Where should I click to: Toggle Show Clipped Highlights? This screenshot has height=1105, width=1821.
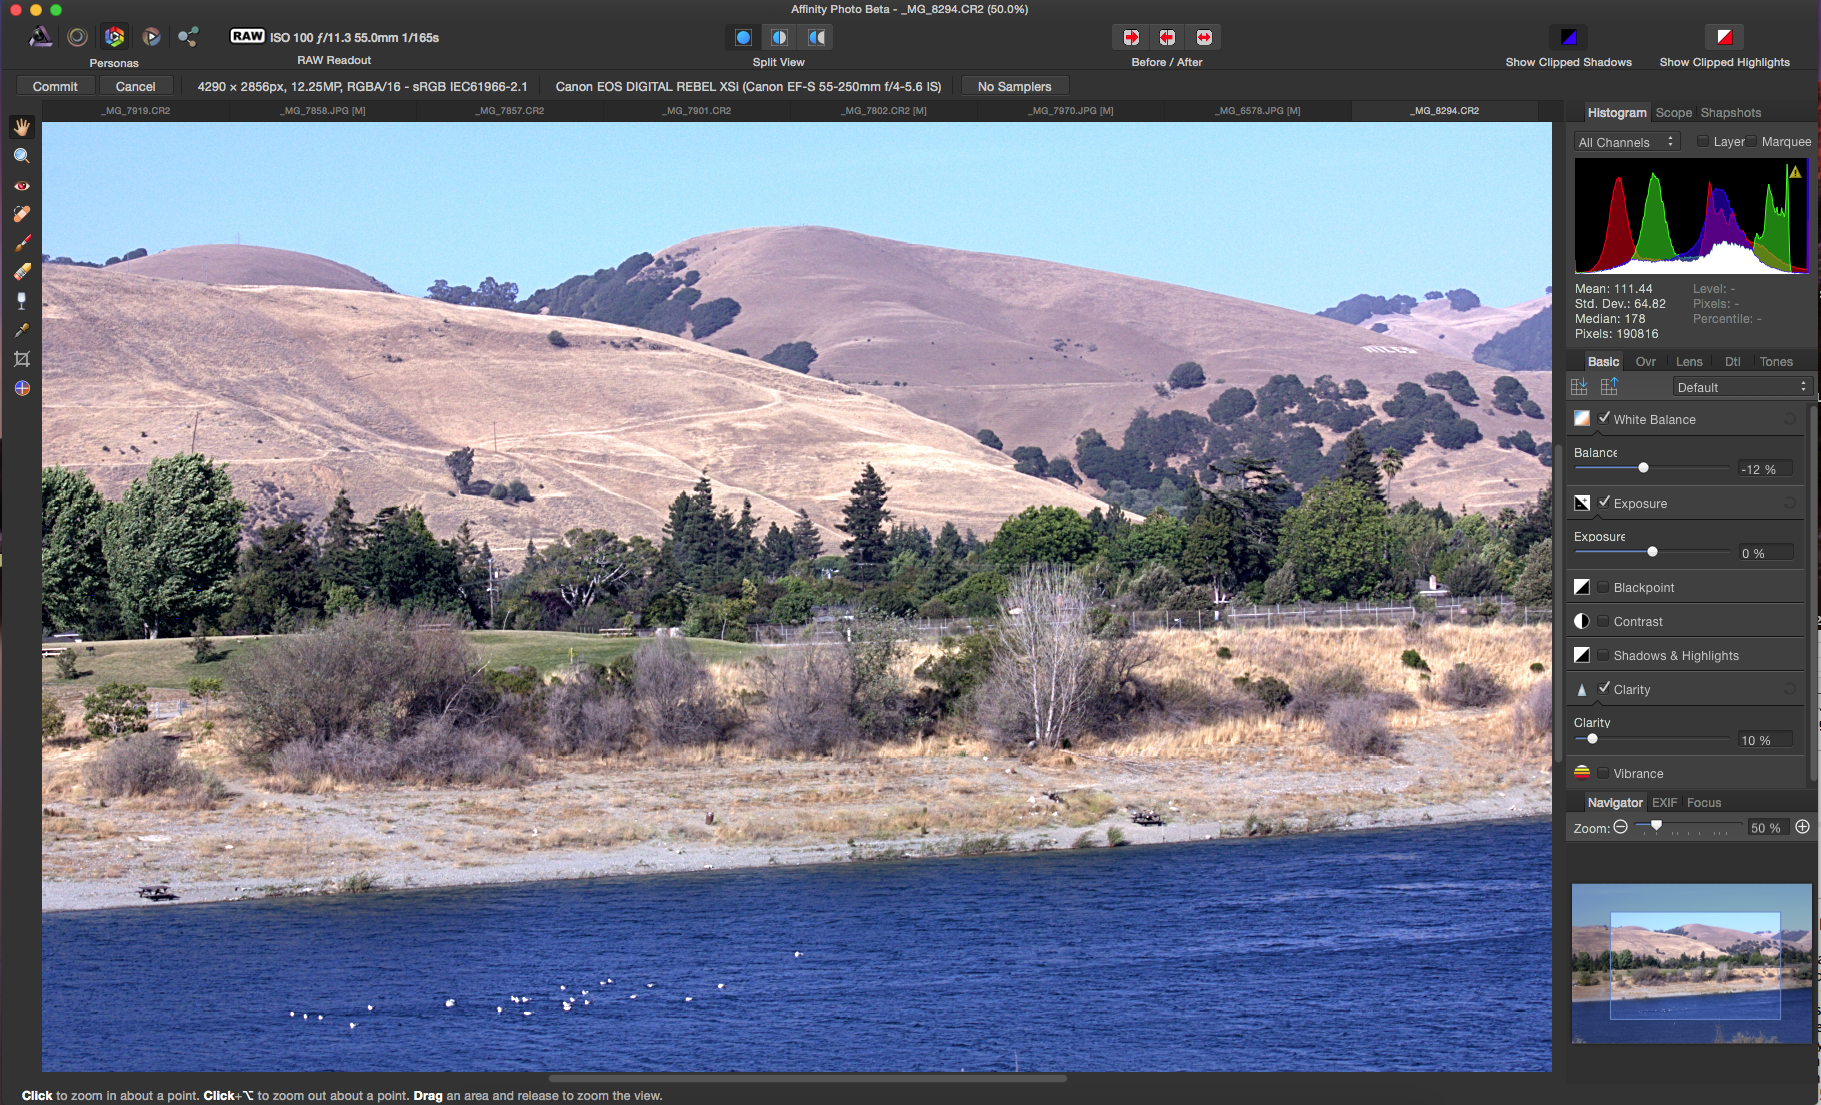click(x=1724, y=37)
